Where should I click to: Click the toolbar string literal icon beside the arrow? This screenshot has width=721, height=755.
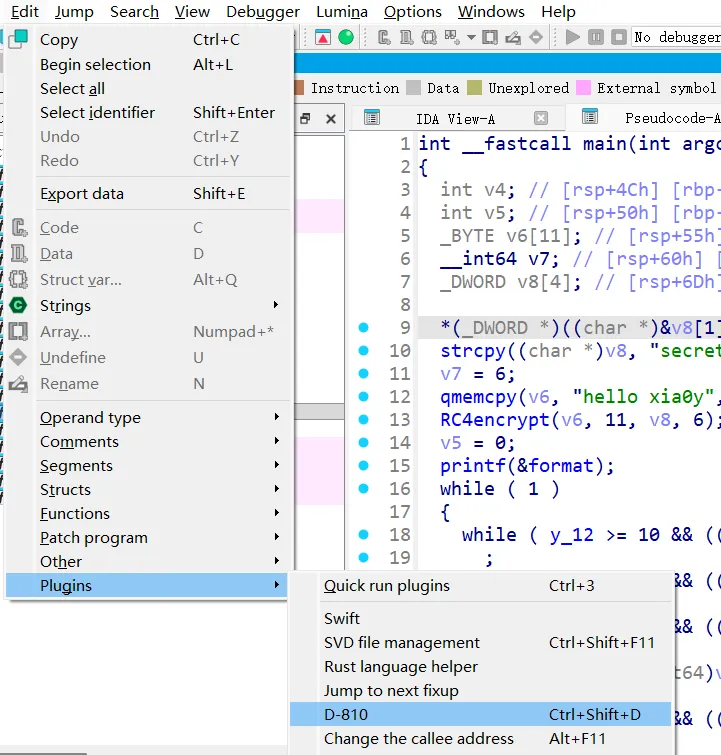[452, 37]
